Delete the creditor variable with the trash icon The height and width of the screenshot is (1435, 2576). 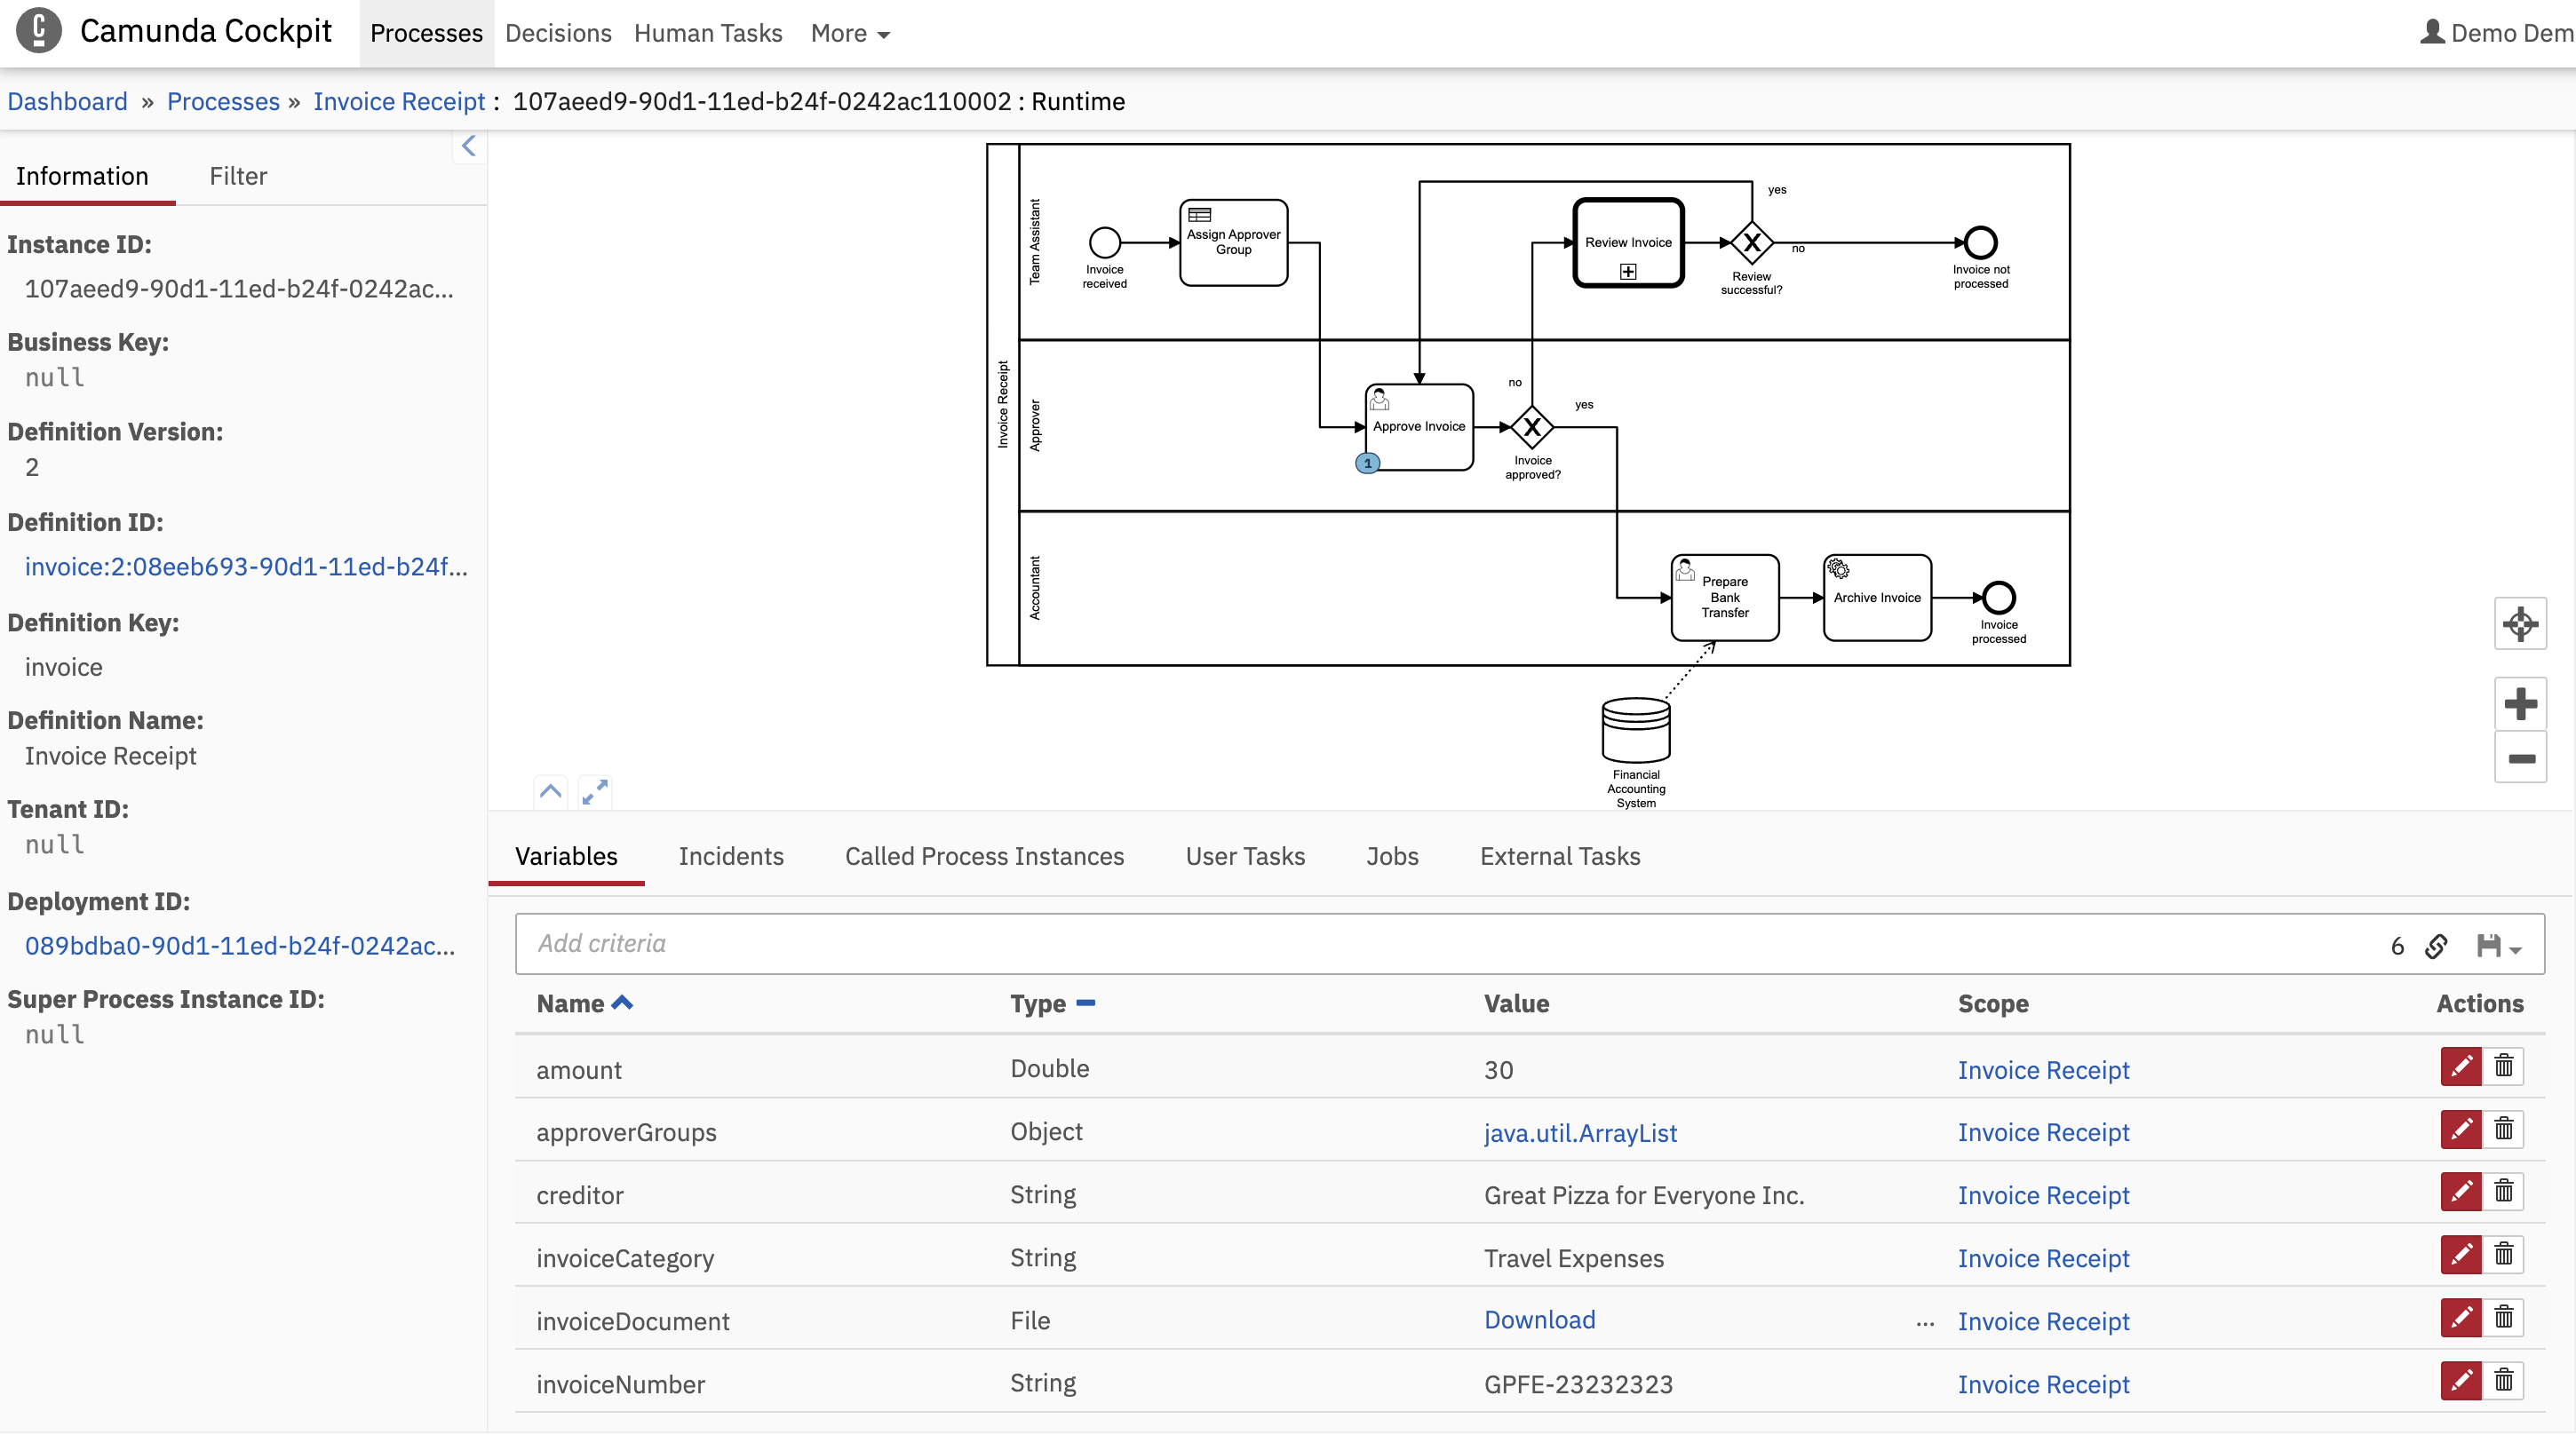tap(2503, 1192)
